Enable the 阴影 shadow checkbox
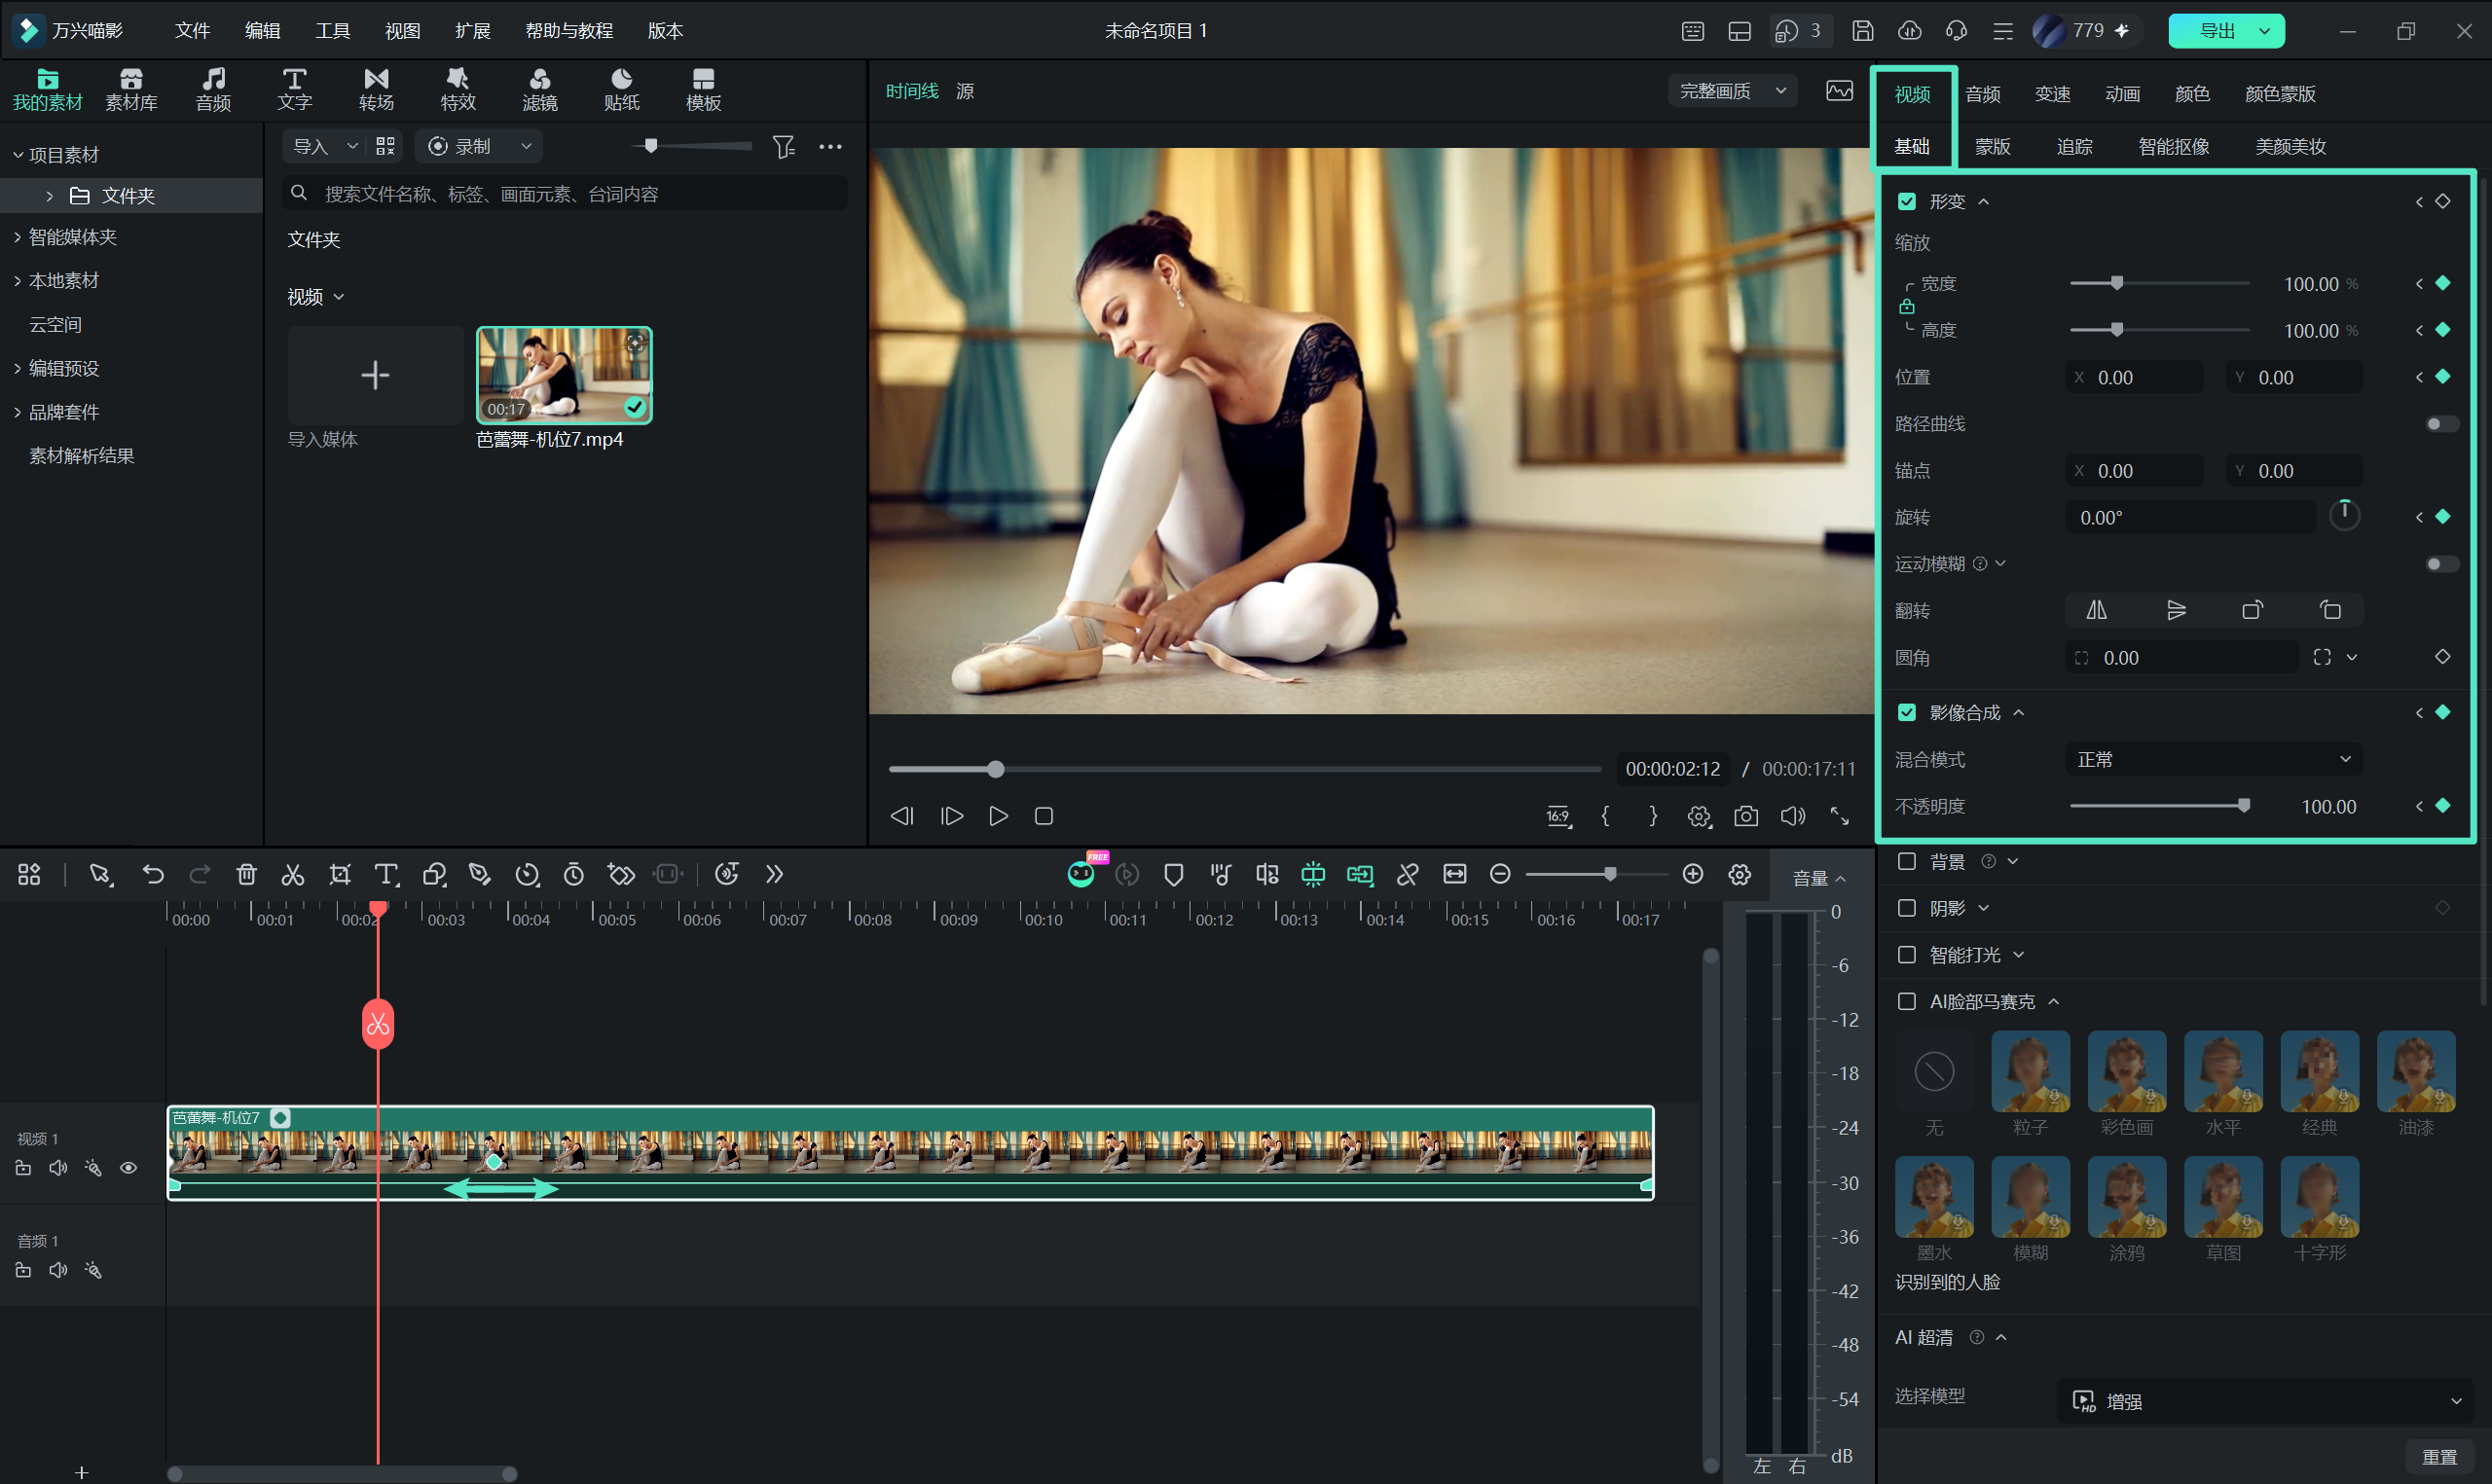Screen dimensions: 2492x1484 point(1907,908)
